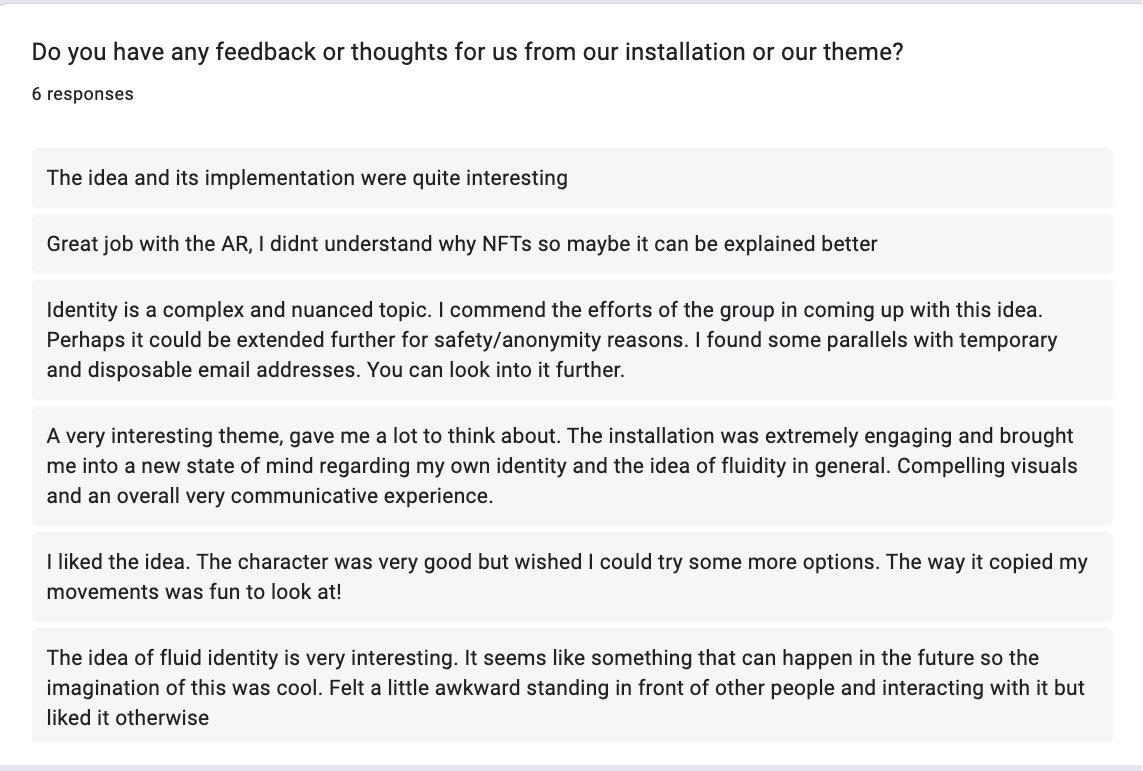Click the sentence "You can look into it further."
Screen dimensions: 1143x771
pyautogui.click(x=496, y=370)
